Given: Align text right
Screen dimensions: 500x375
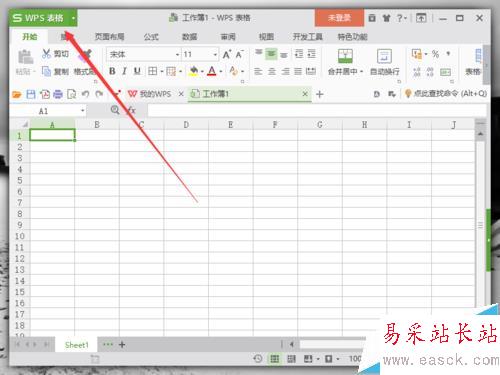Looking at the screenshot, I should (285, 71).
